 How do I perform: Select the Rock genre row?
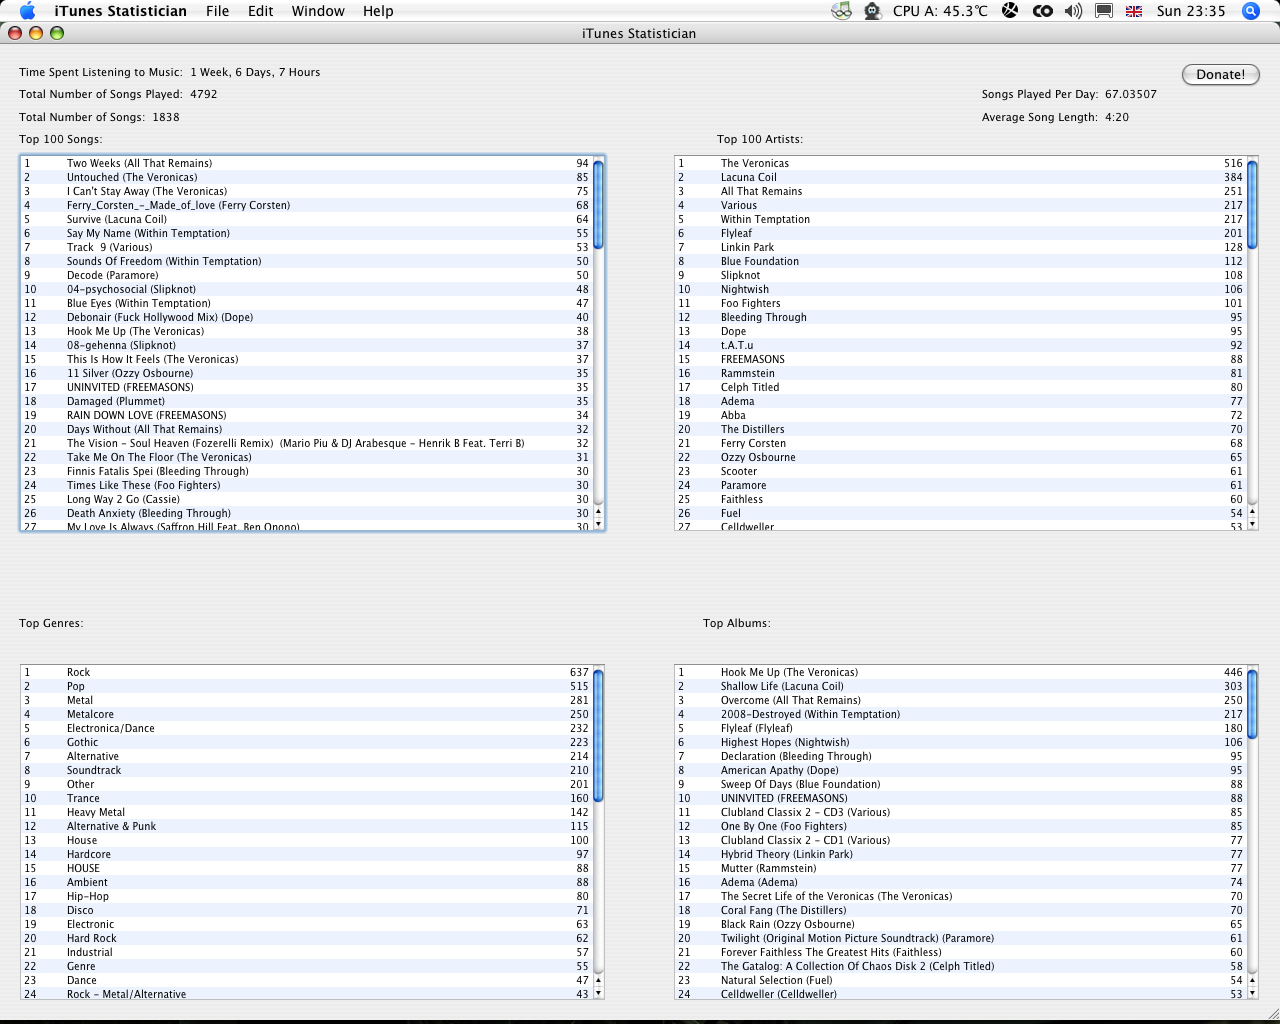tap(307, 672)
